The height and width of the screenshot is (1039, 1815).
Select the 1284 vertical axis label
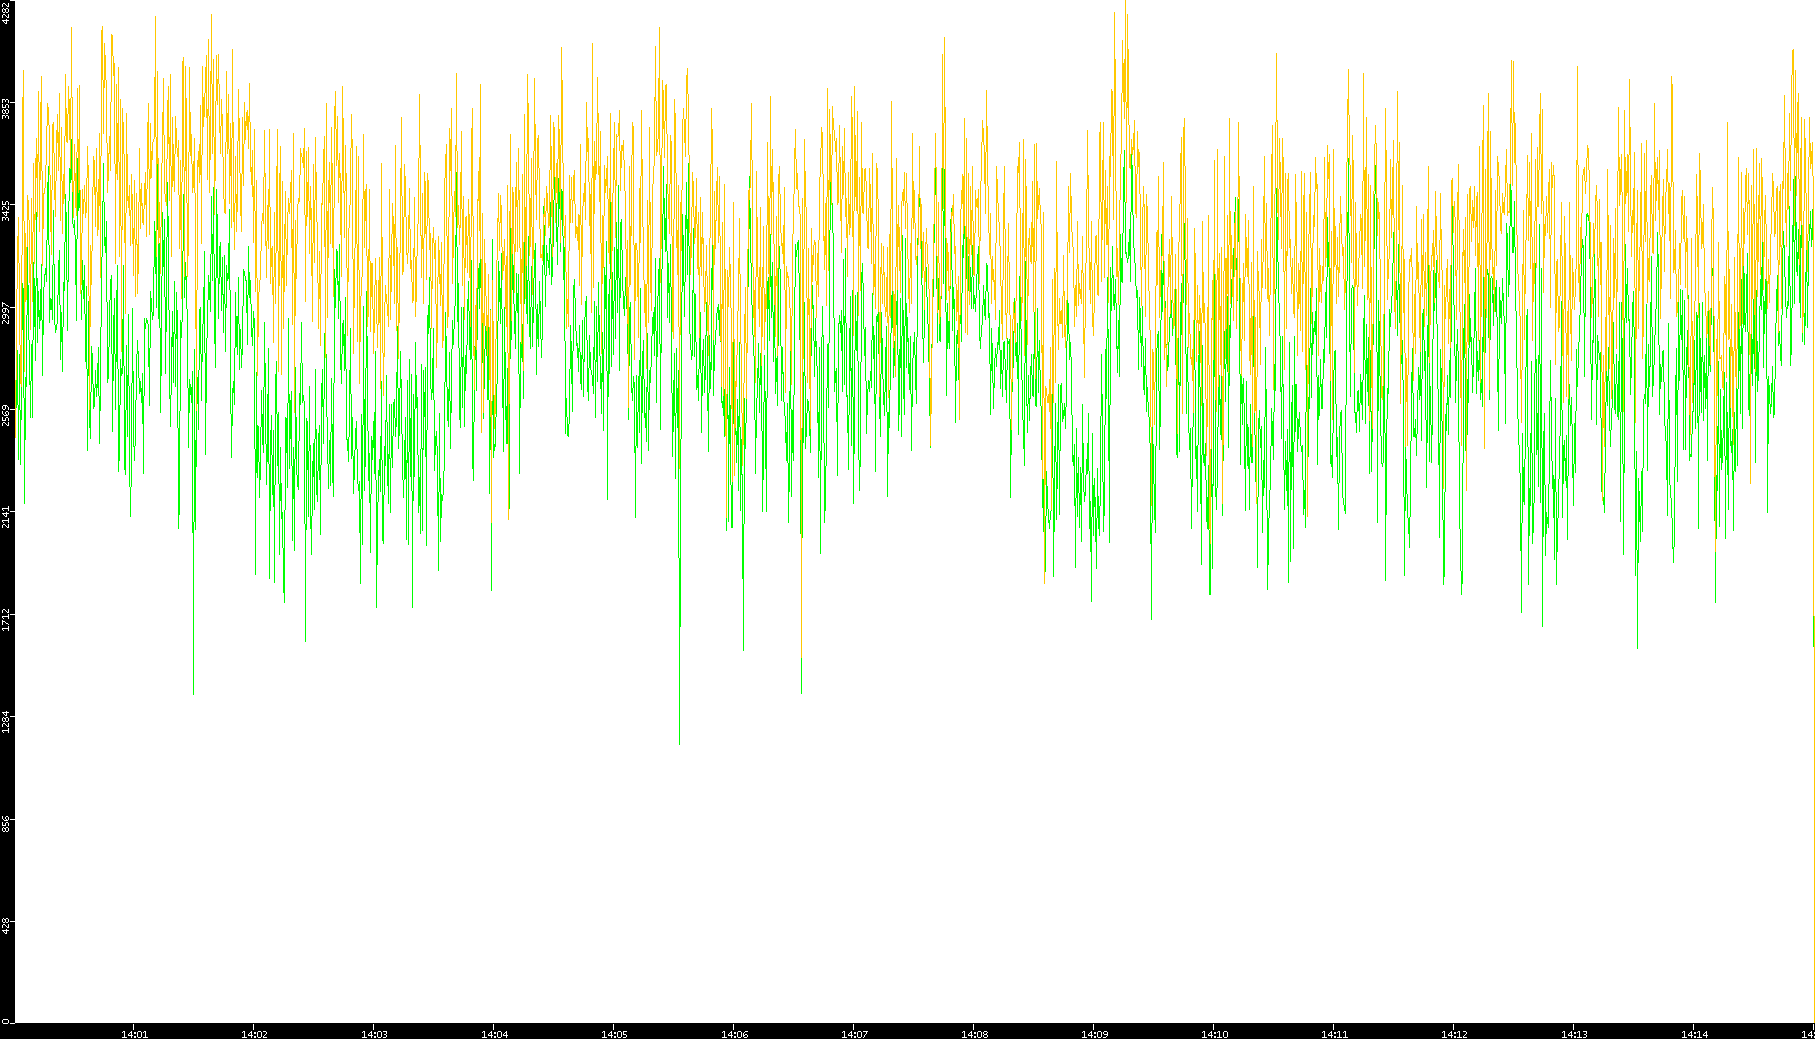tap(7, 721)
